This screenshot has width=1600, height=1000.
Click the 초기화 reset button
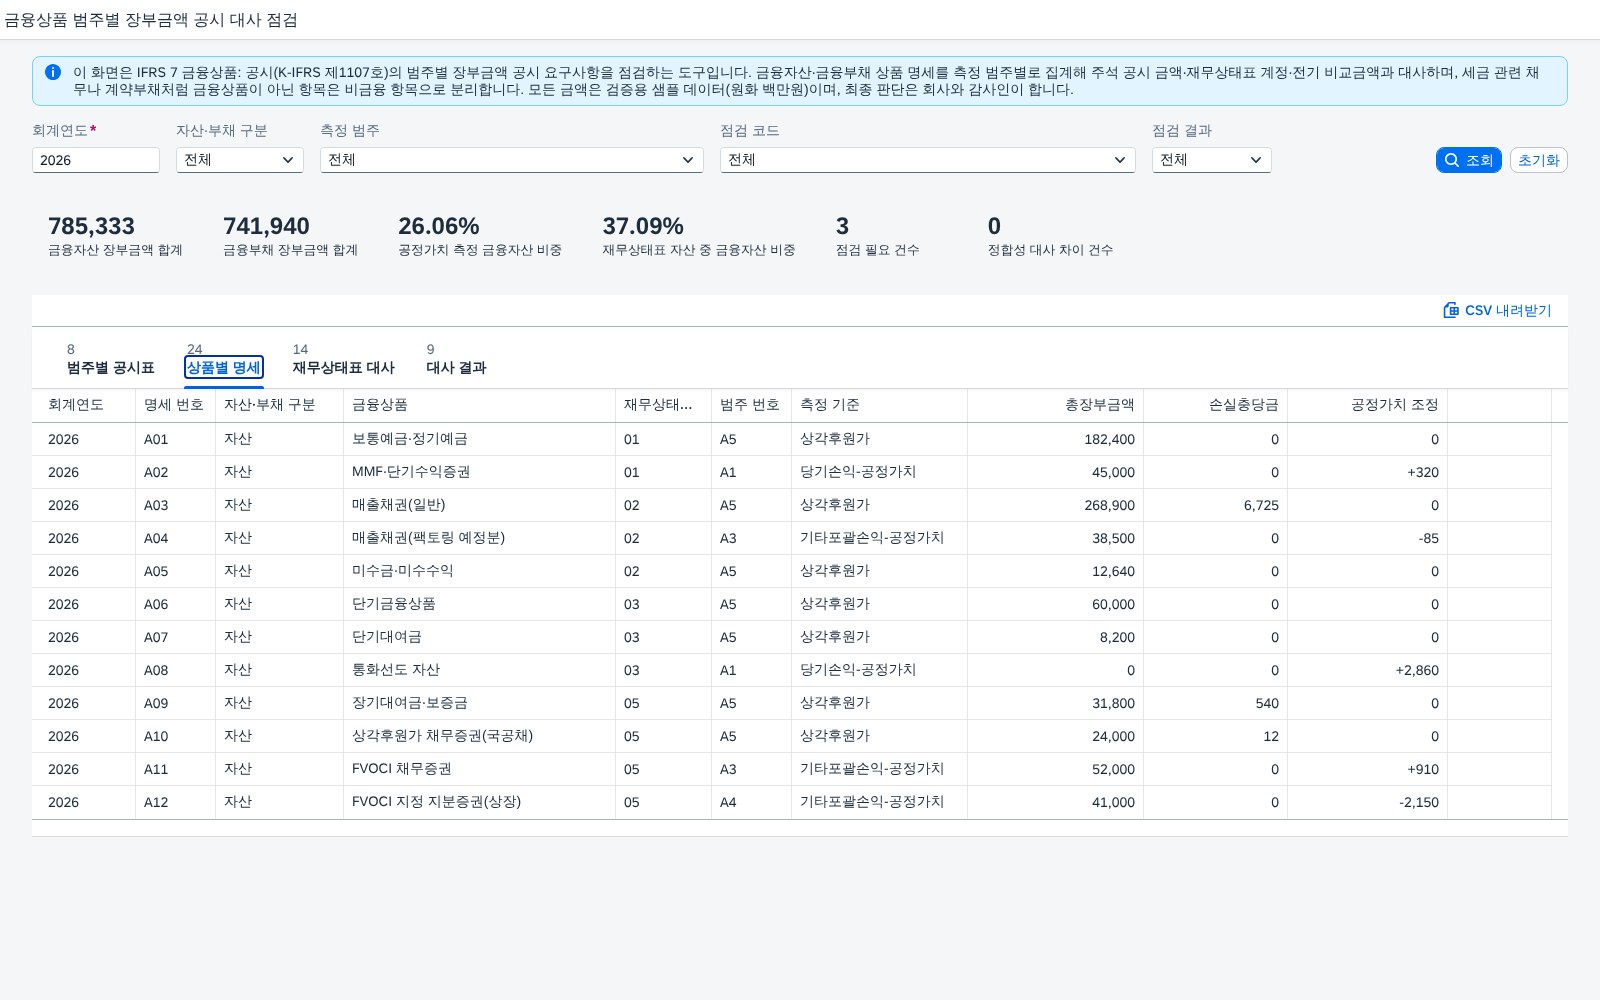pos(1538,160)
